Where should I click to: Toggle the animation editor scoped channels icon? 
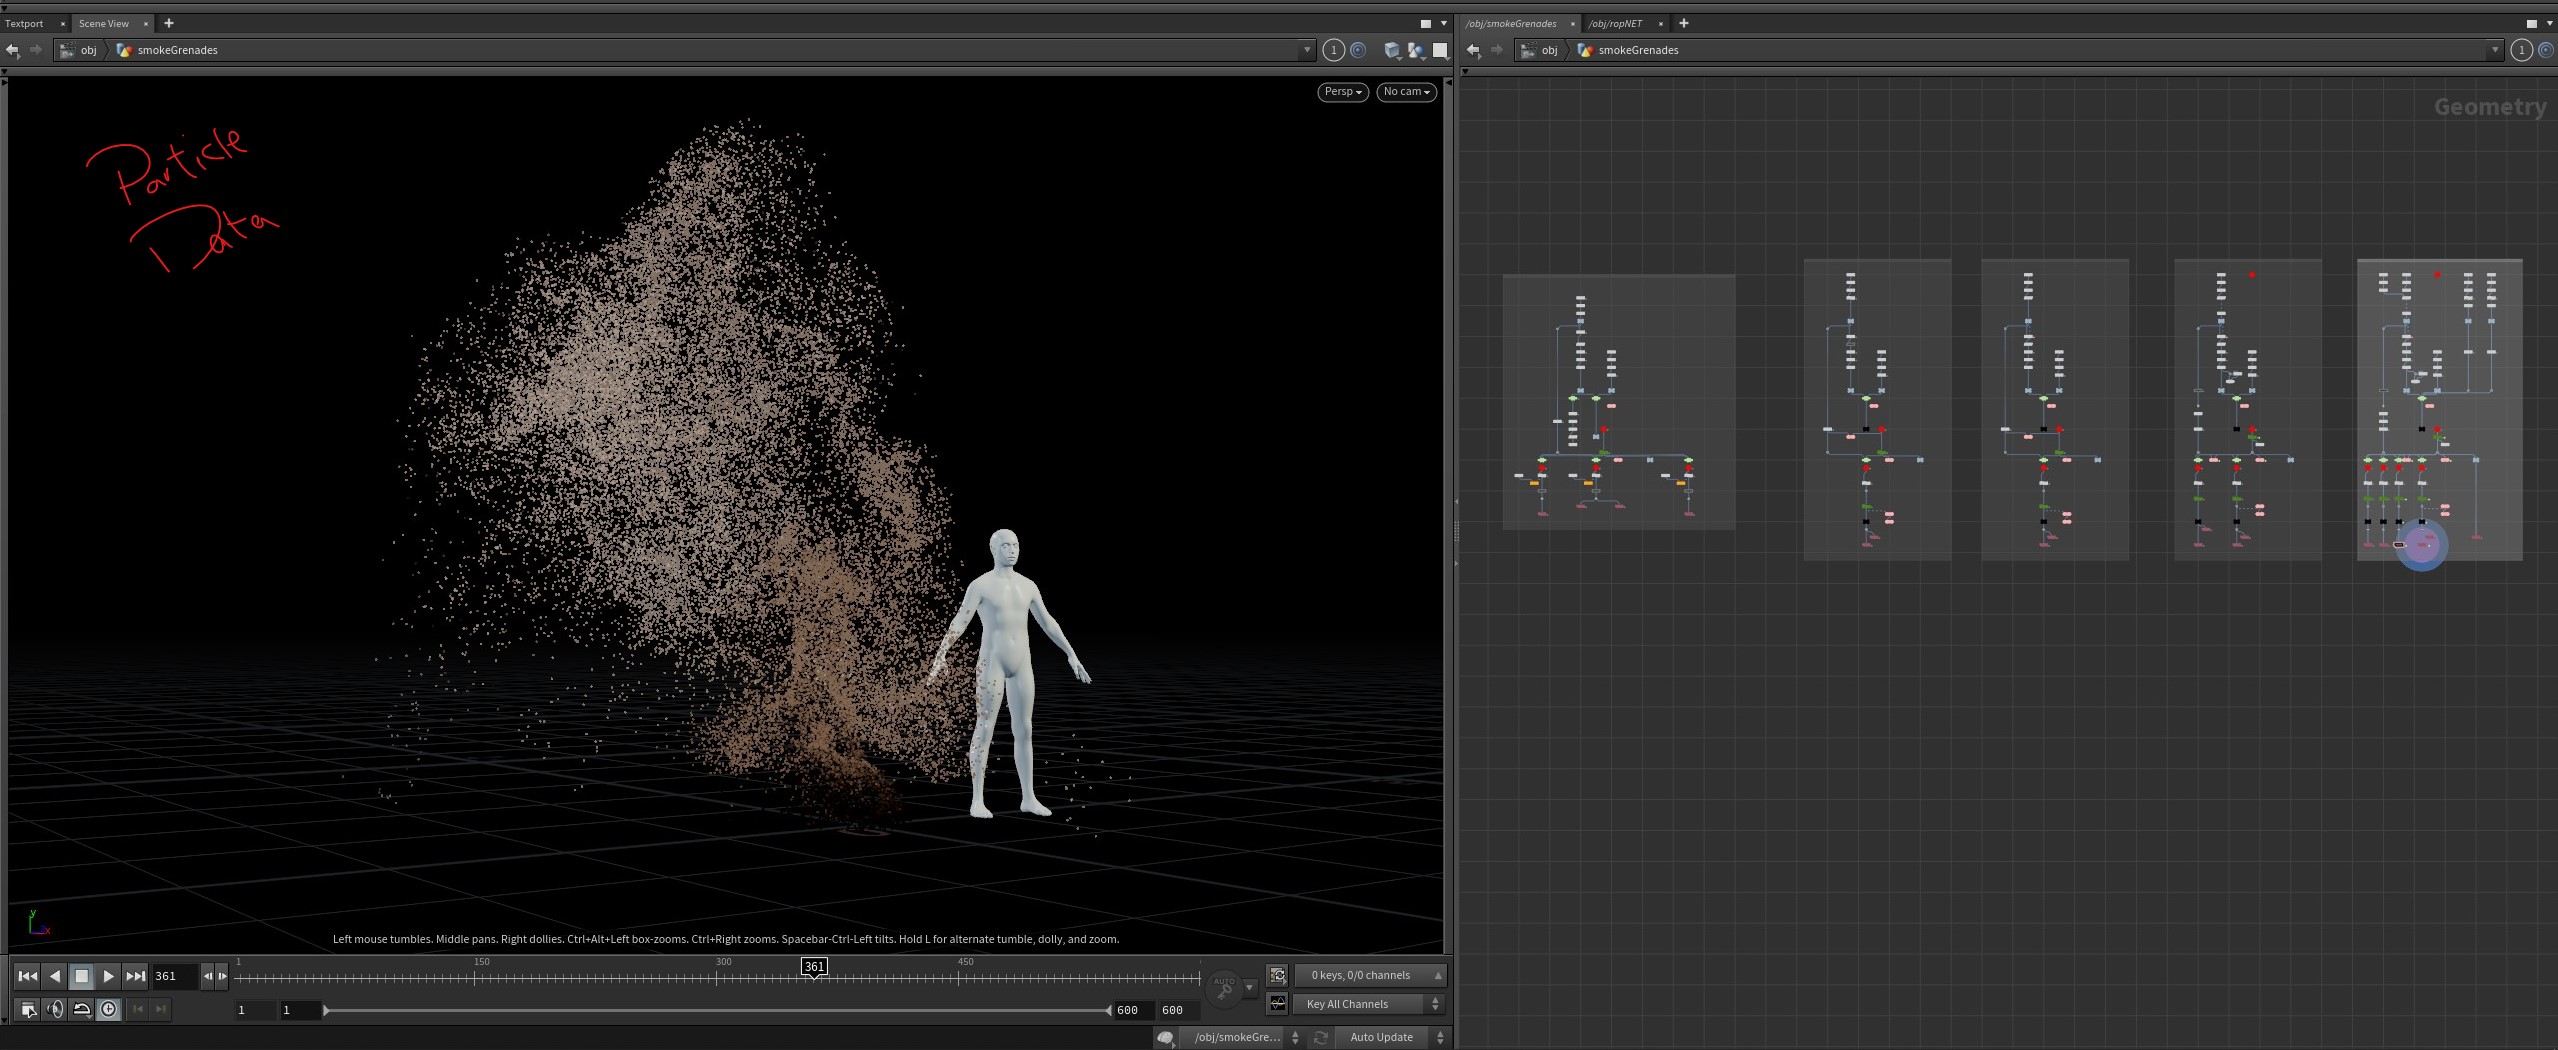click(1277, 975)
